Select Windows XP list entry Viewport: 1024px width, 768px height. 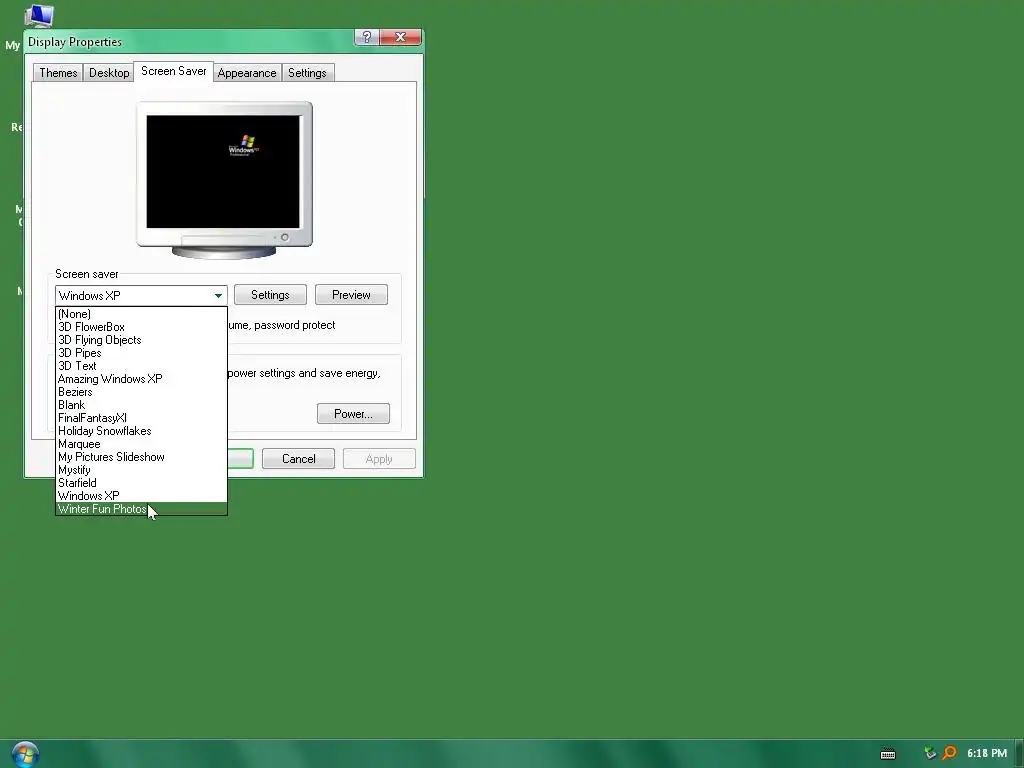141,496
